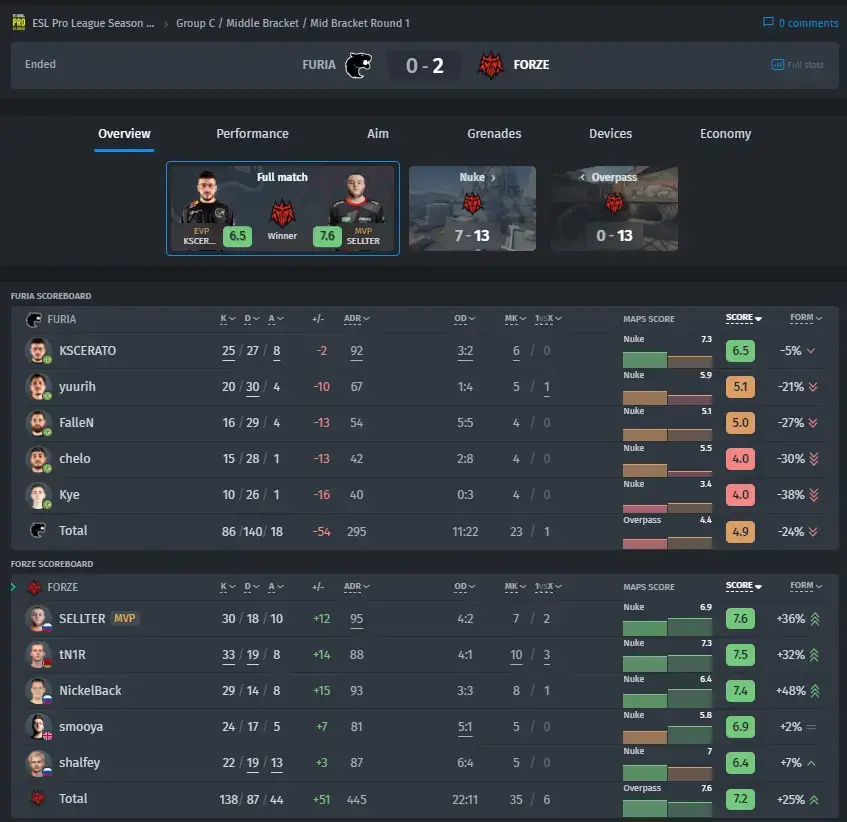Click the MVP badge next to SELLTER
The height and width of the screenshot is (822, 847).
tap(125, 618)
